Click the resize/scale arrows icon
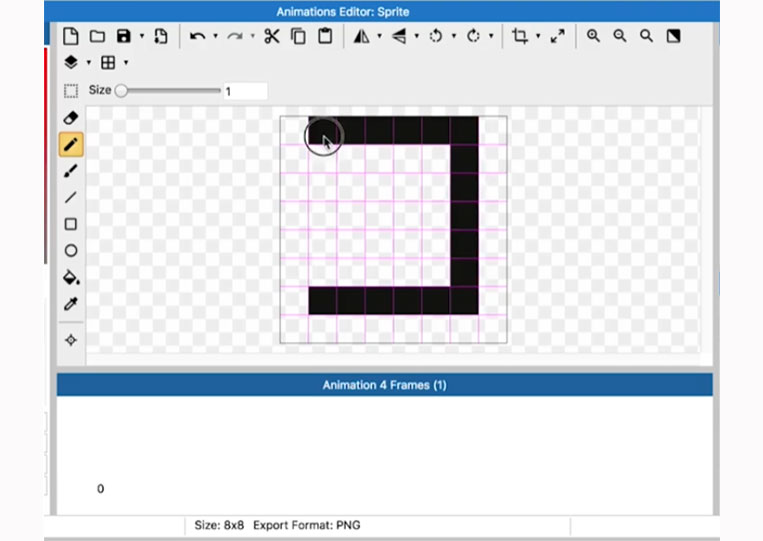The height and width of the screenshot is (541, 763). tap(558, 36)
